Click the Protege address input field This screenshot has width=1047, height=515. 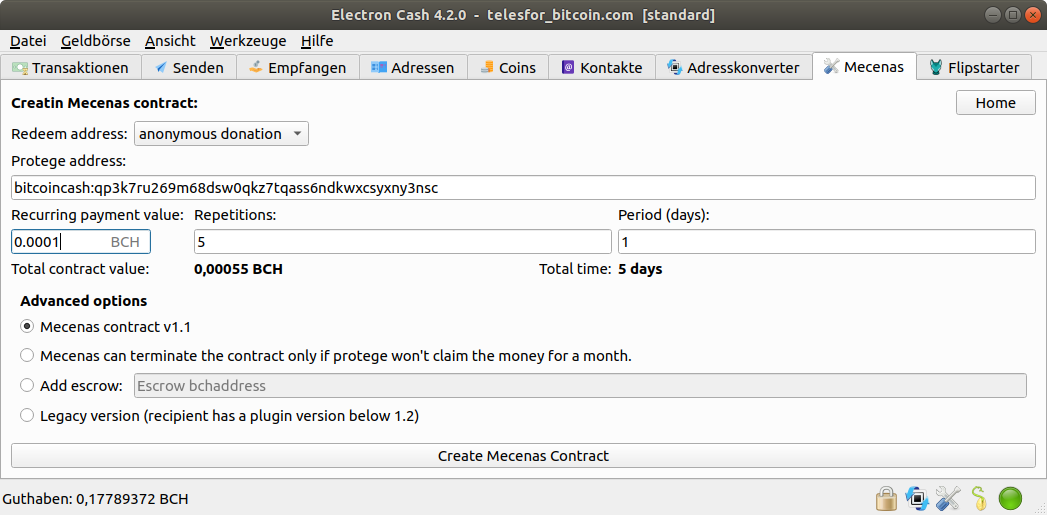(524, 188)
